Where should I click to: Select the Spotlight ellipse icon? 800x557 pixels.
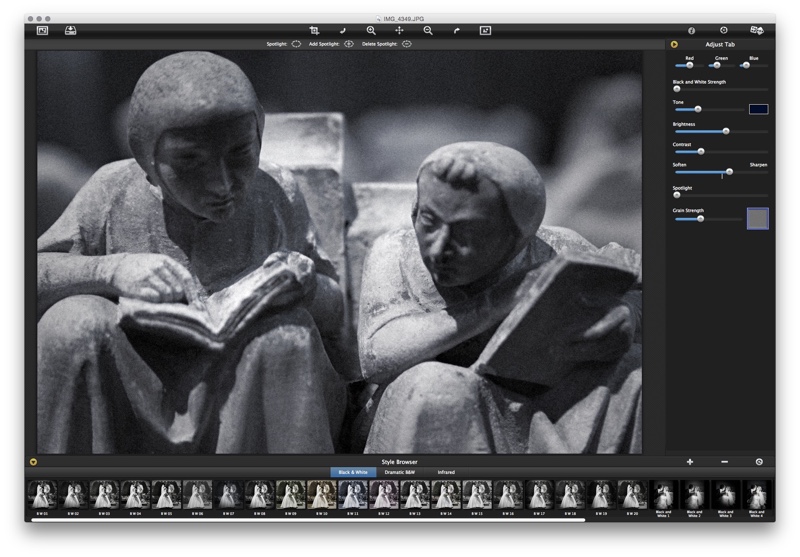click(296, 44)
